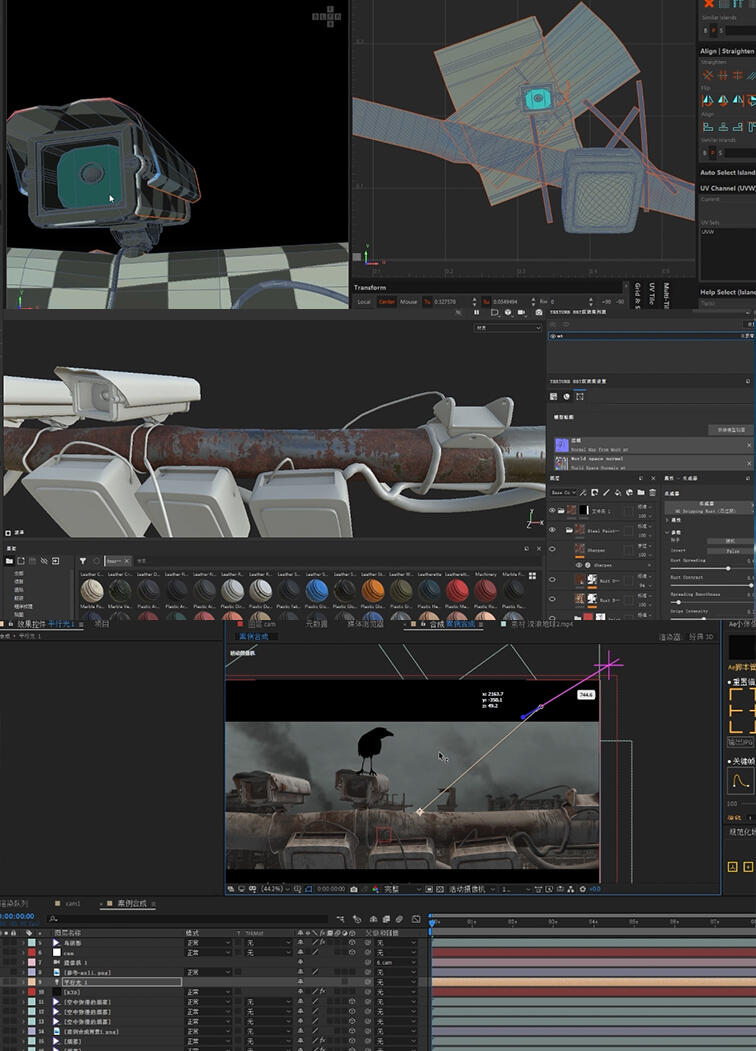The image size is (756, 1051).
Task: Click the bake mesh maps button
Action: (730, 429)
